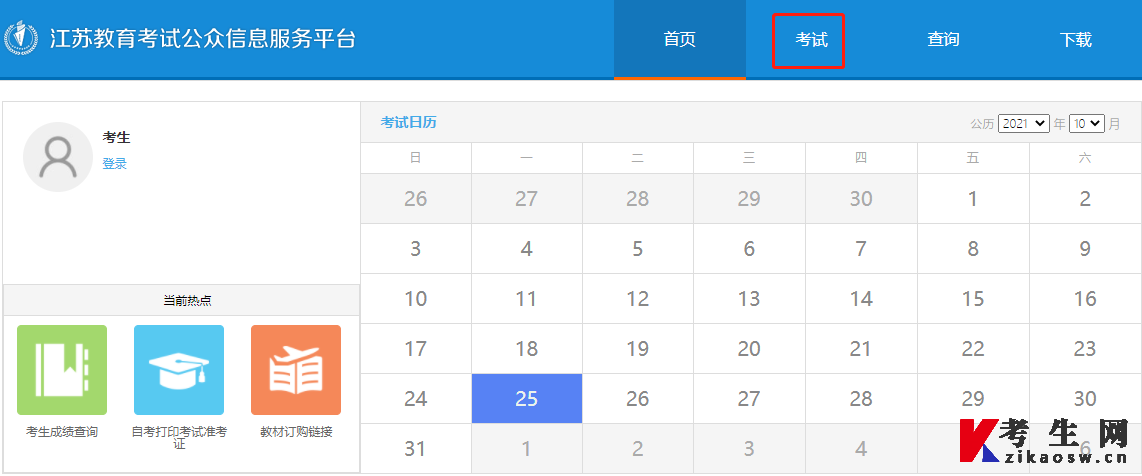Click date 8 in the calendar
The width and height of the screenshot is (1142, 476).
tap(972, 248)
